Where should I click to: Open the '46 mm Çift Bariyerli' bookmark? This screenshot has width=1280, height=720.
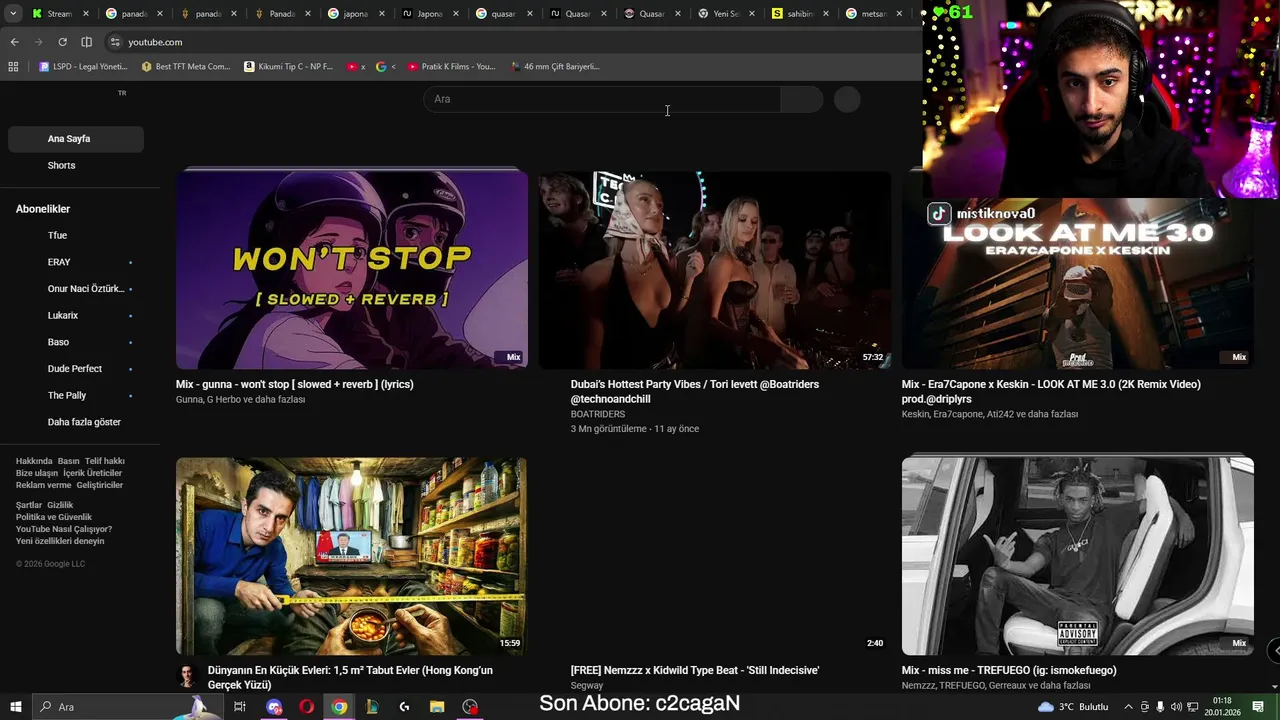(555, 67)
